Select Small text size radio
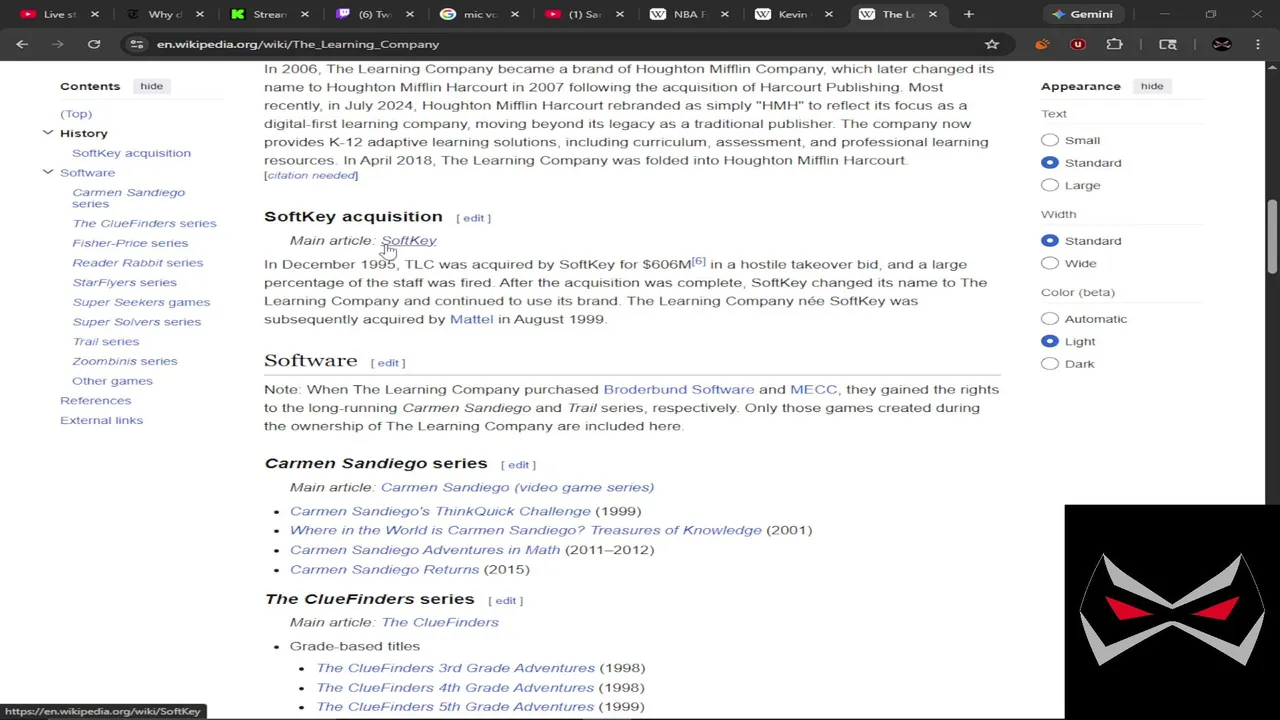This screenshot has height=720, width=1280. click(1049, 140)
